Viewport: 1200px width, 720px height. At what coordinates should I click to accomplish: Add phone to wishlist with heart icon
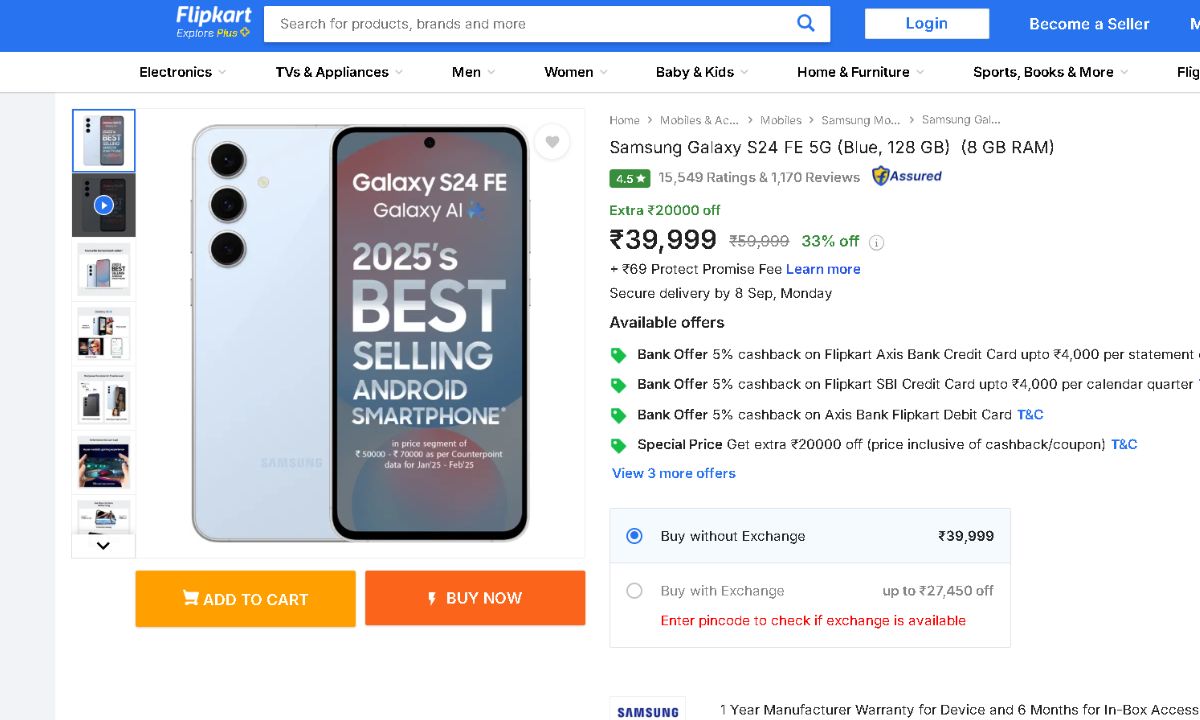tap(552, 142)
